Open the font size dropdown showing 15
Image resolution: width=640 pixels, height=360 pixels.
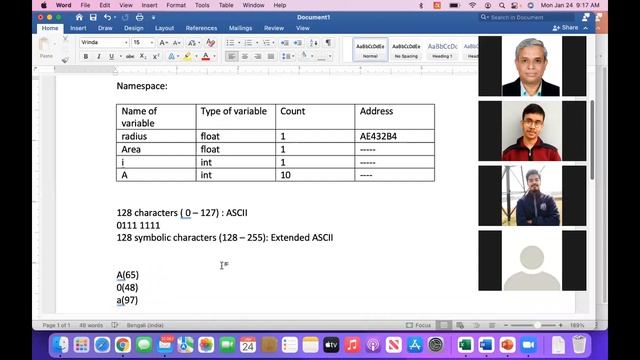(x=143, y=42)
